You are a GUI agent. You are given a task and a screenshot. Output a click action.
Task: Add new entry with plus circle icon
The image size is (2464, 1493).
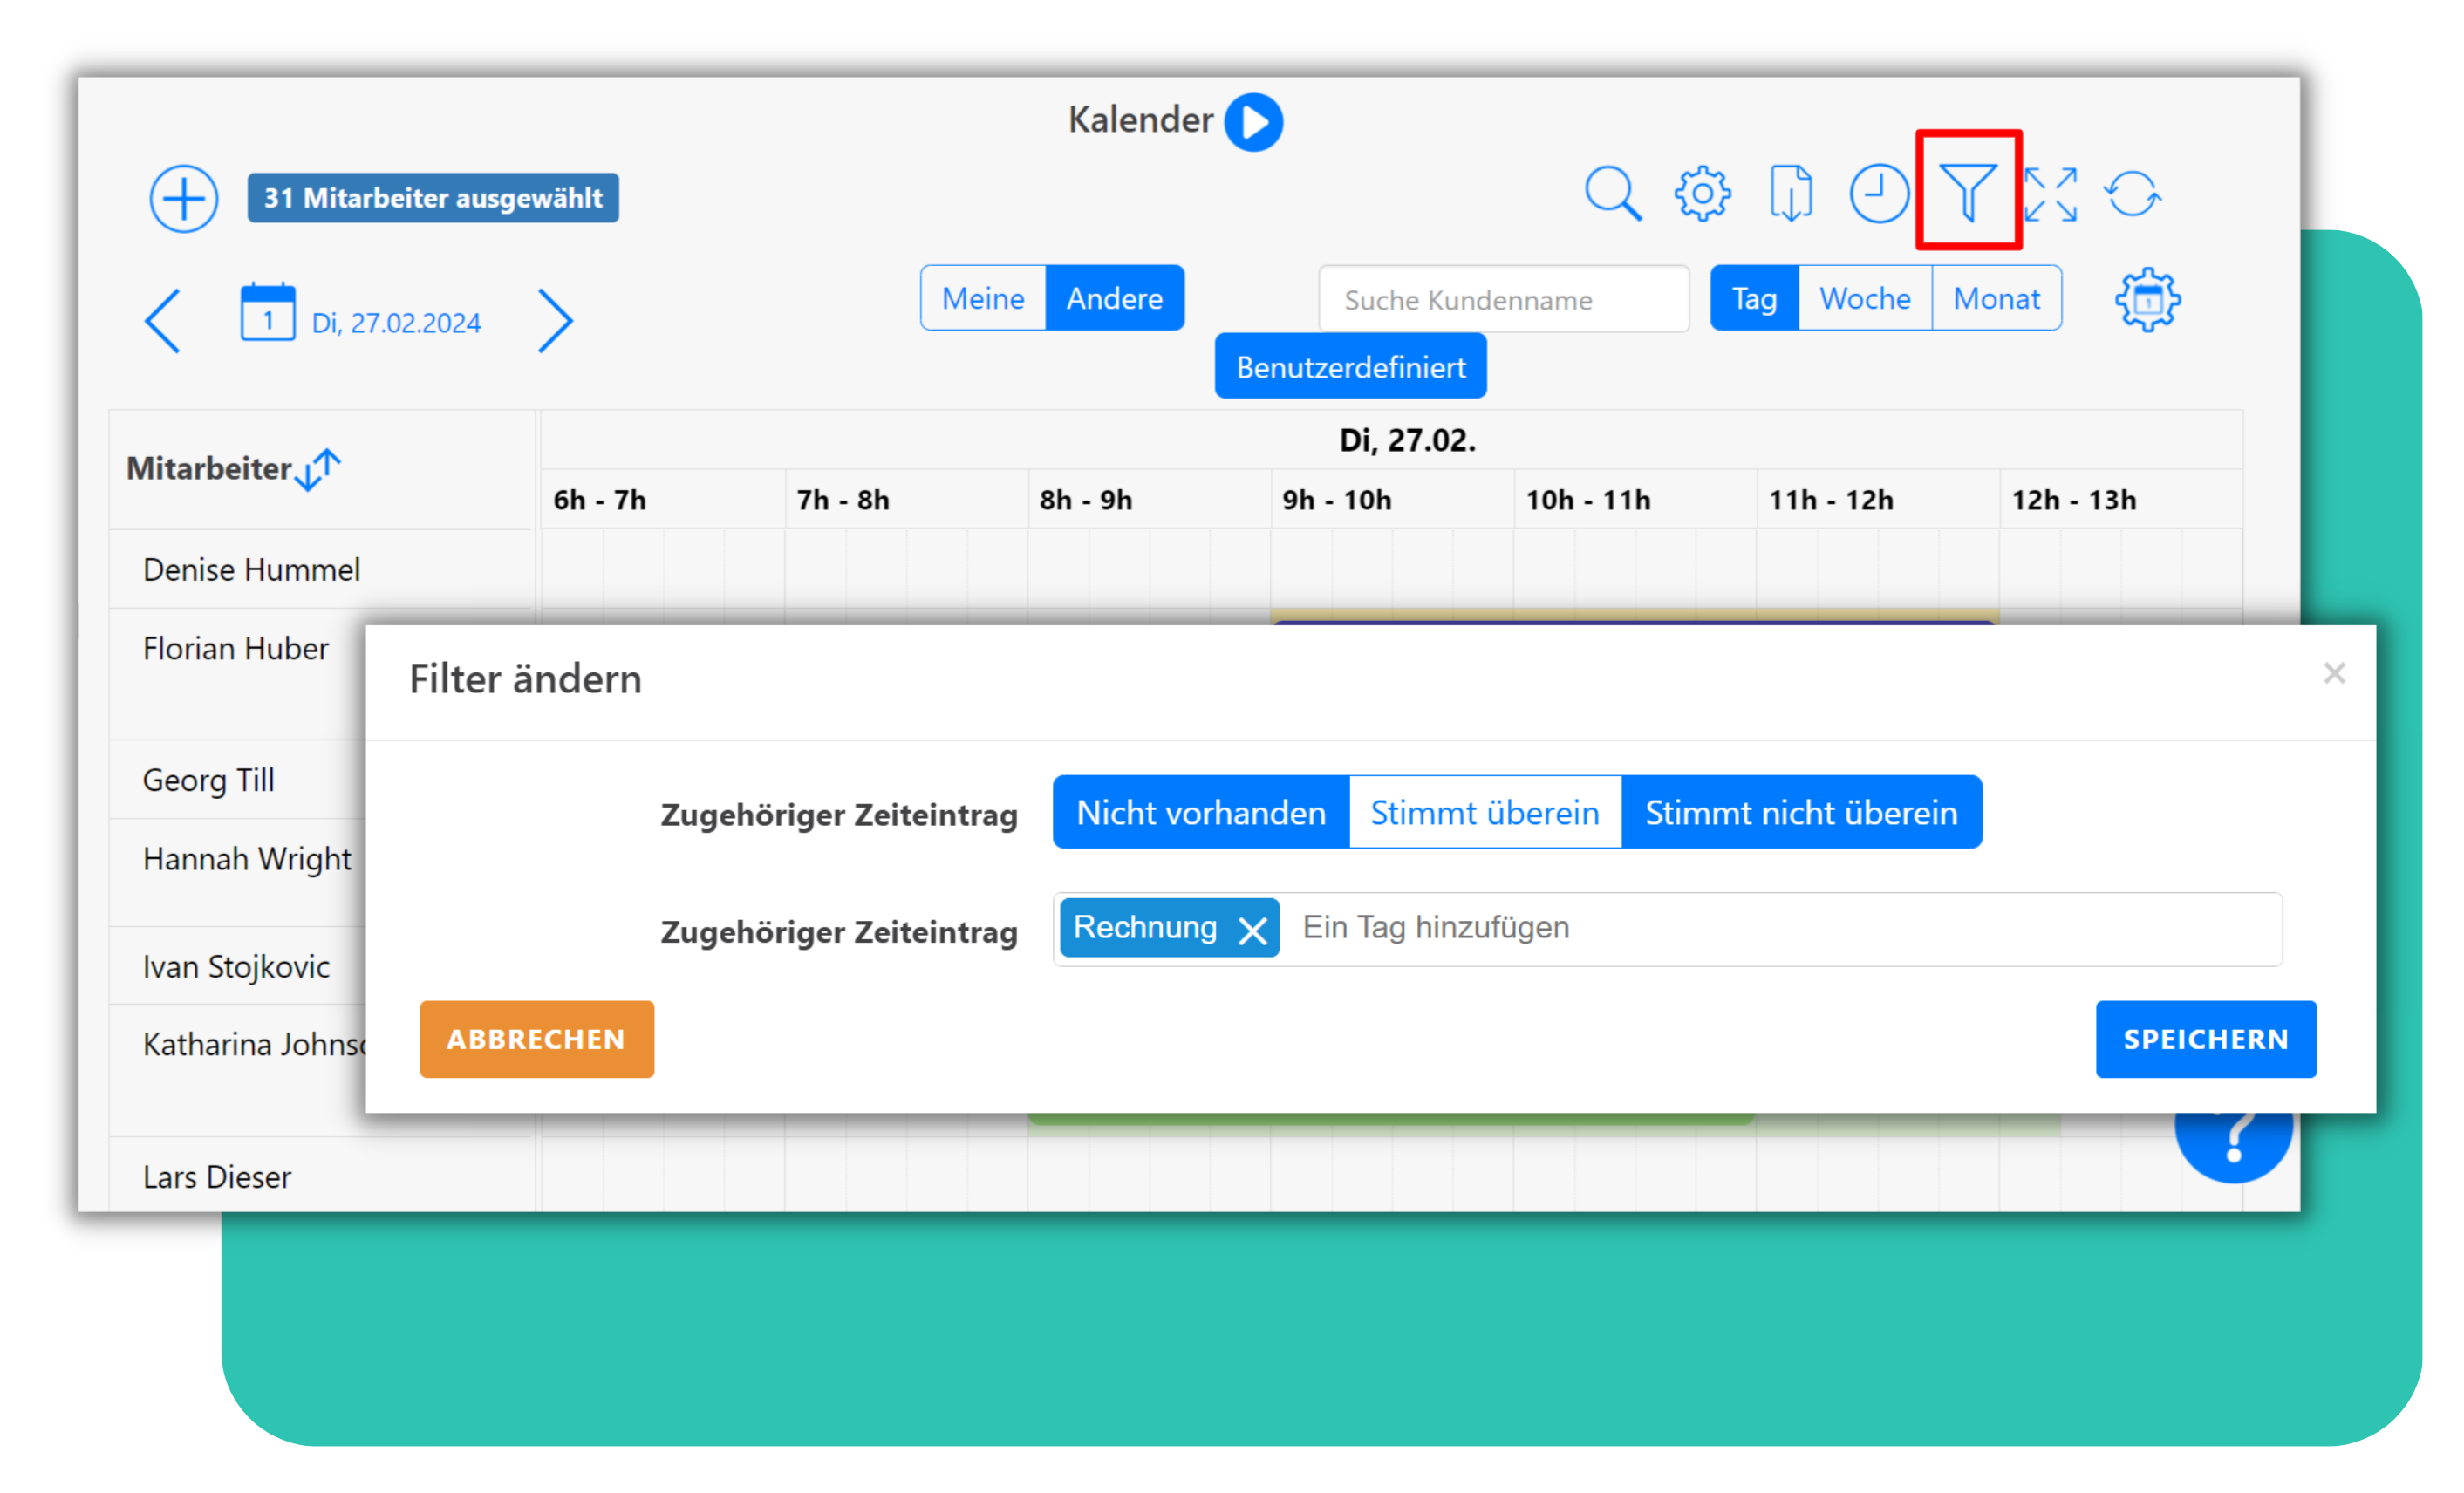(x=184, y=198)
